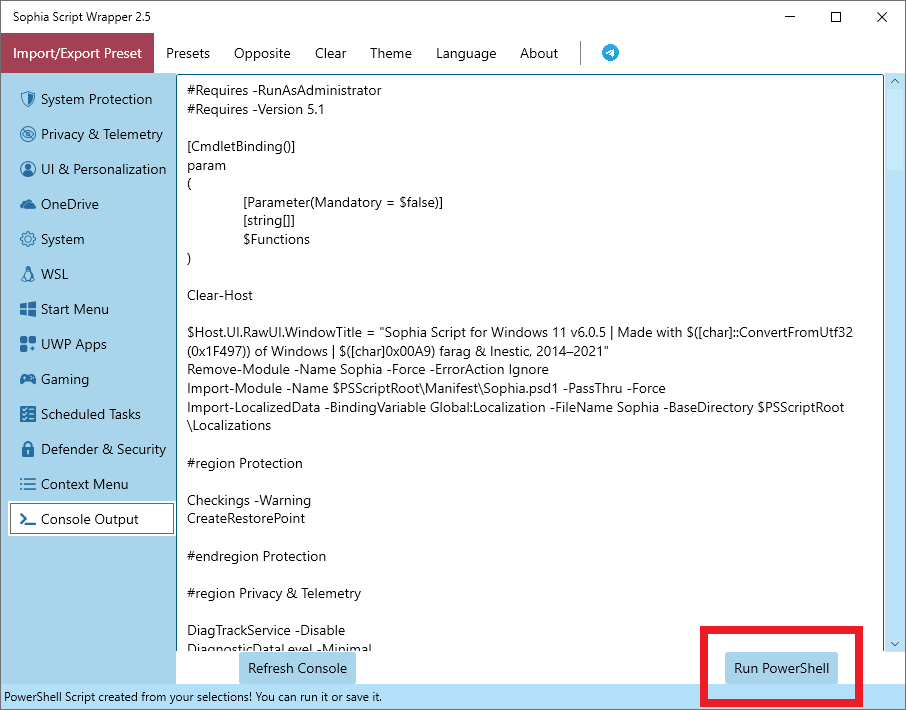Click the console scrollbar up arrow

point(894,81)
